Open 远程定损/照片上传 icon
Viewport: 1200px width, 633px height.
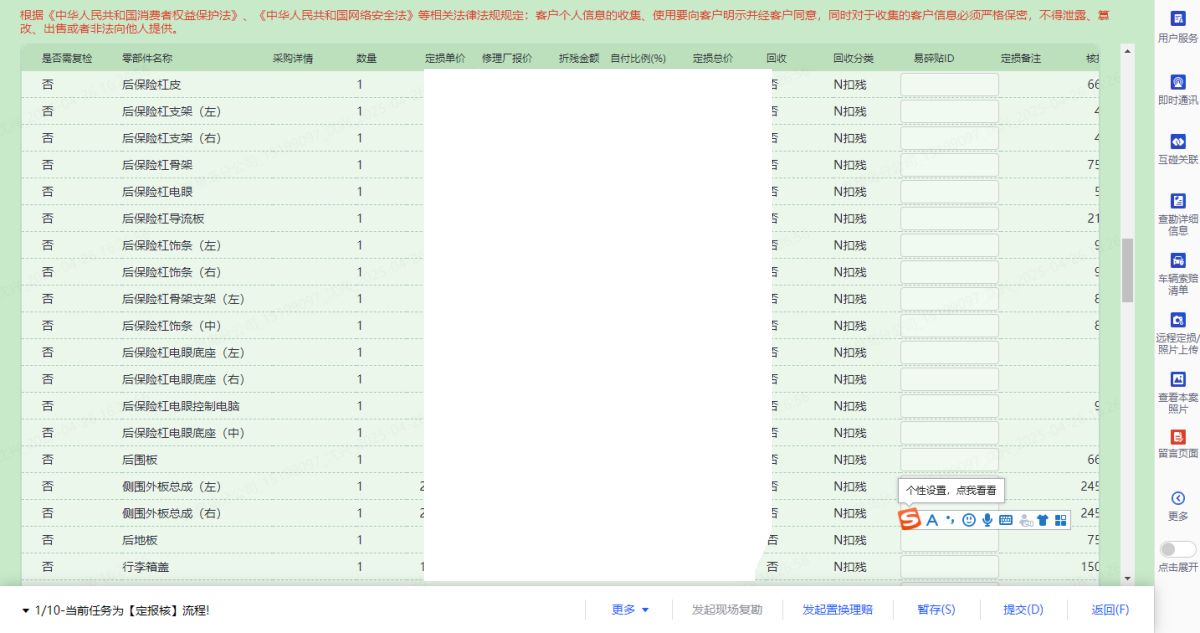[1177, 320]
